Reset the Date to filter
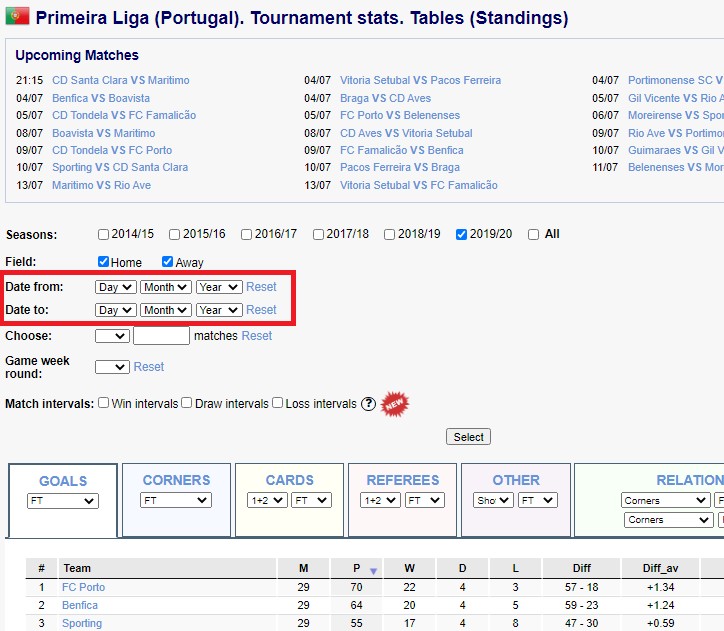Screen dimensions: 724x631 261,310
